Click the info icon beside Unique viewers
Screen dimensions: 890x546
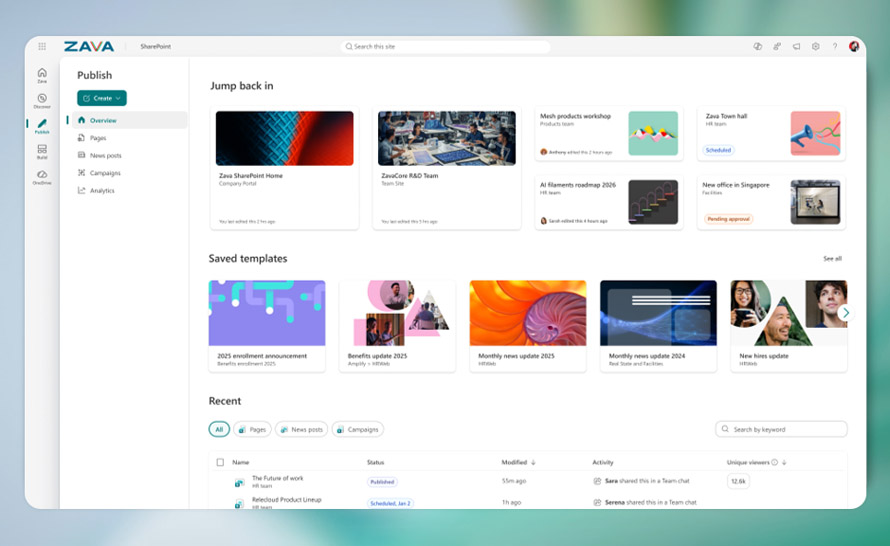(x=774, y=462)
